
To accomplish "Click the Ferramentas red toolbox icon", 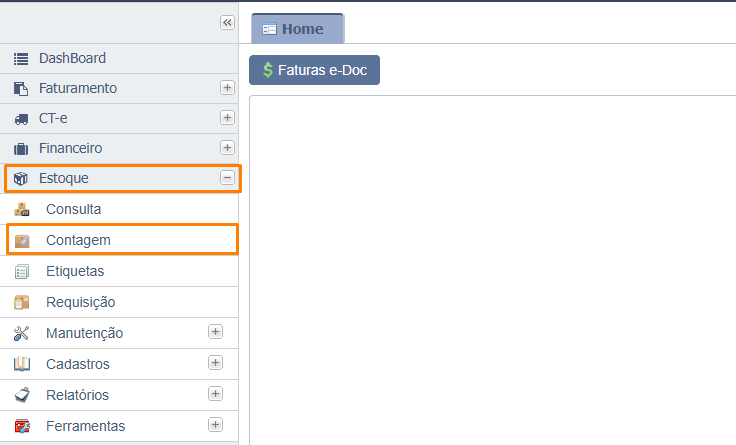I will point(22,426).
